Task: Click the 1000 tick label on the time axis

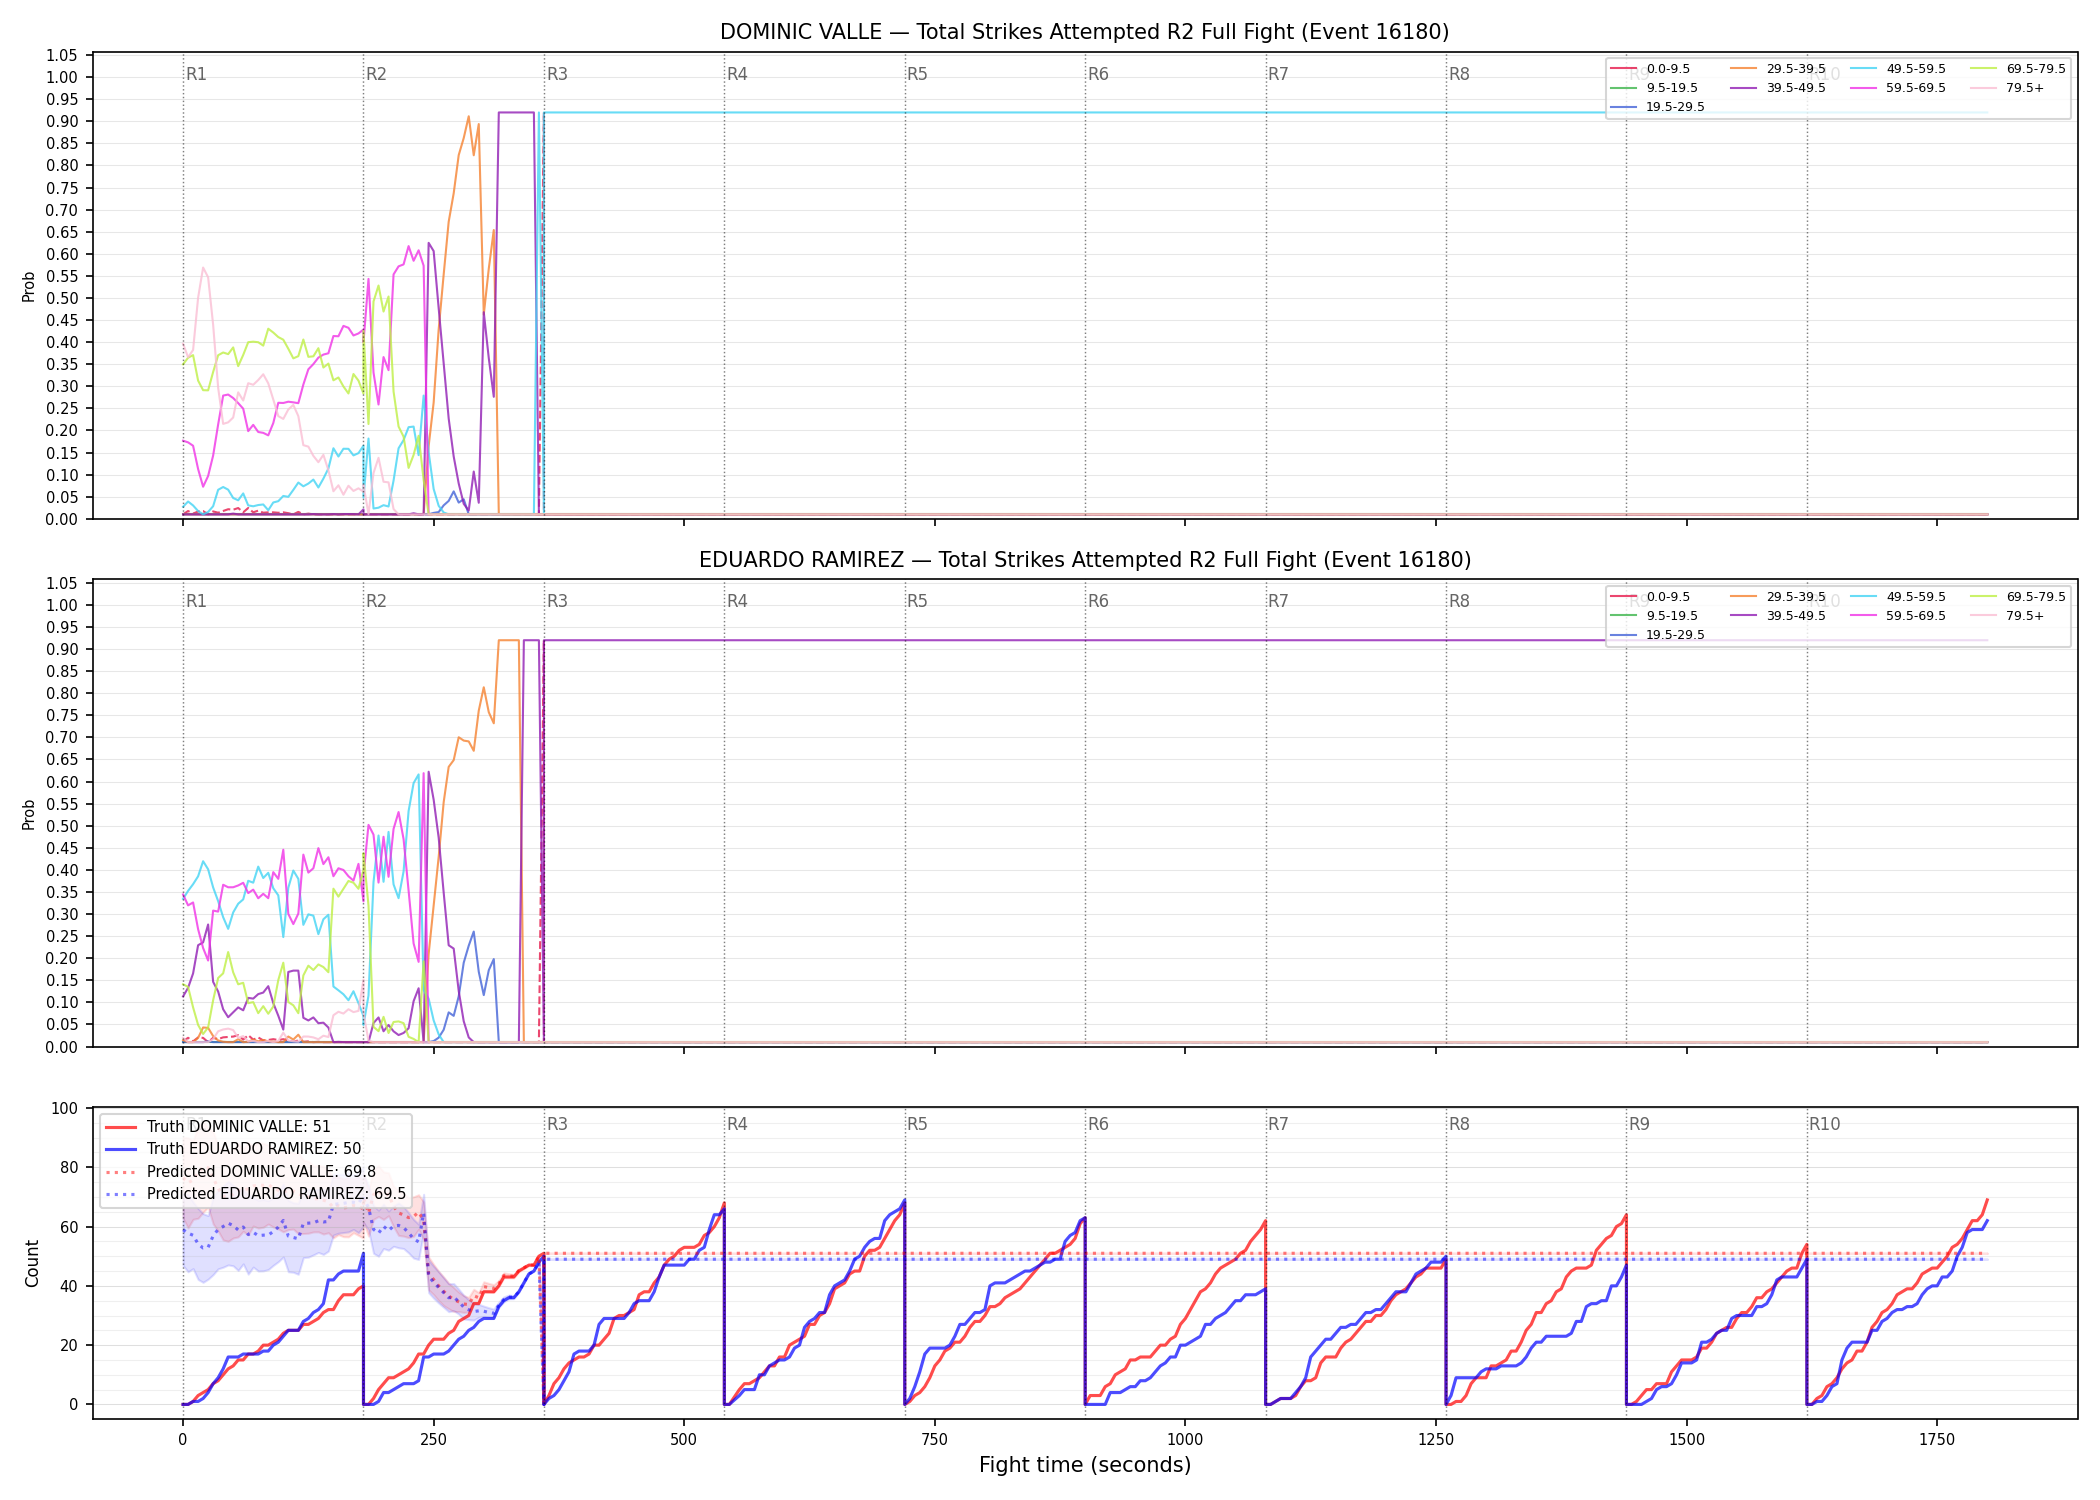Action: click(x=1185, y=1440)
